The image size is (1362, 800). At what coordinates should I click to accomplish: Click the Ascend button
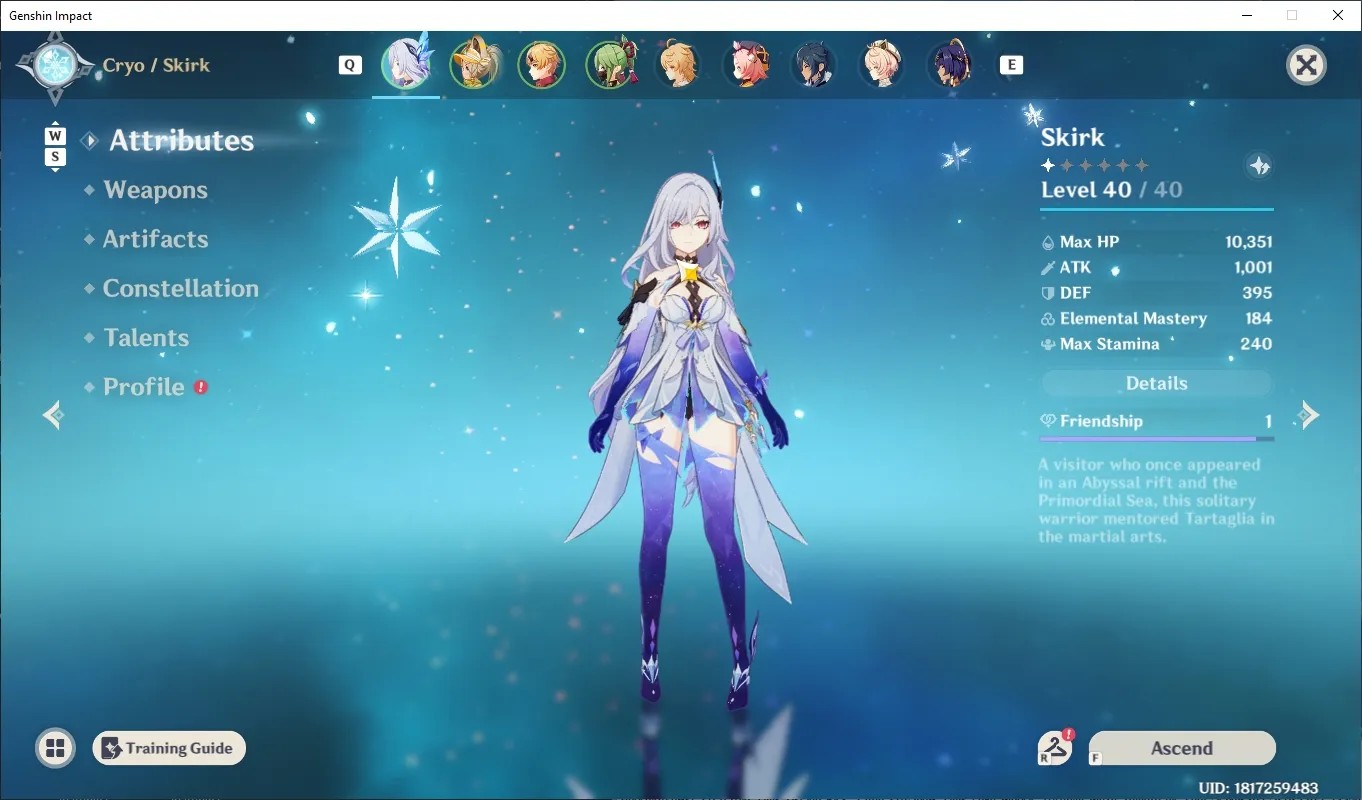pos(1181,748)
